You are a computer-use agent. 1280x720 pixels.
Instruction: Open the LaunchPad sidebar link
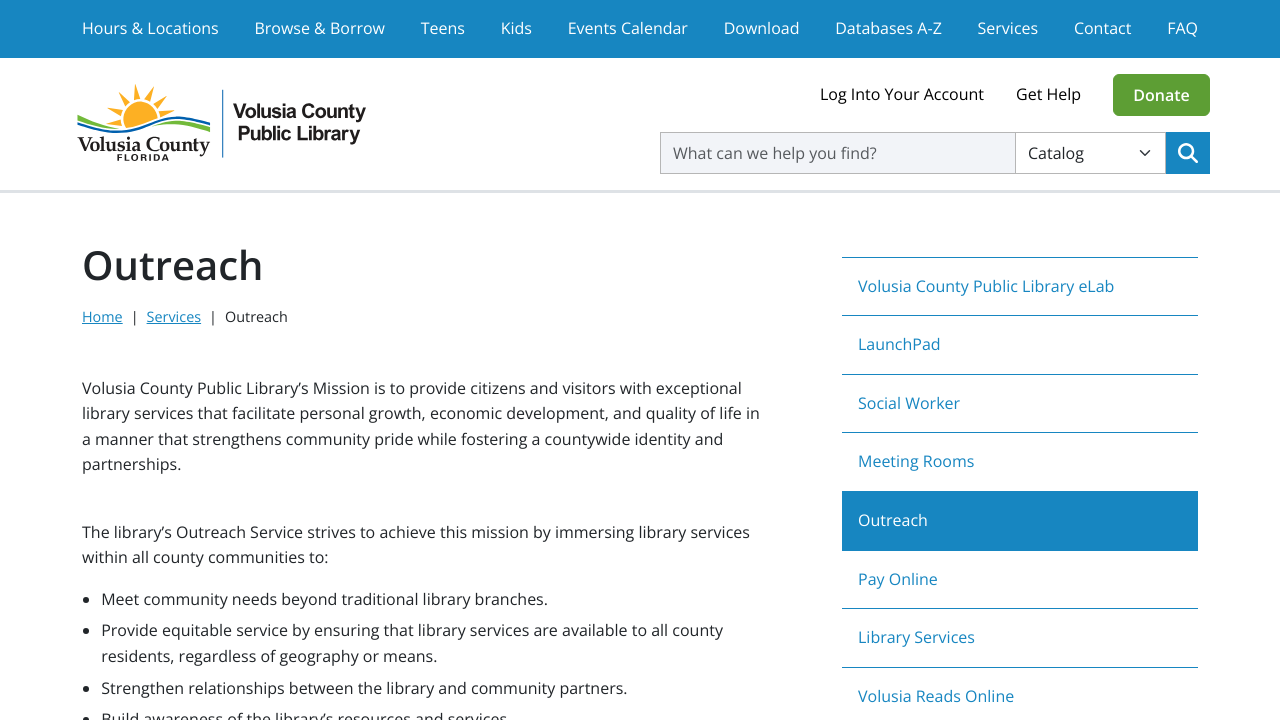point(898,343)
